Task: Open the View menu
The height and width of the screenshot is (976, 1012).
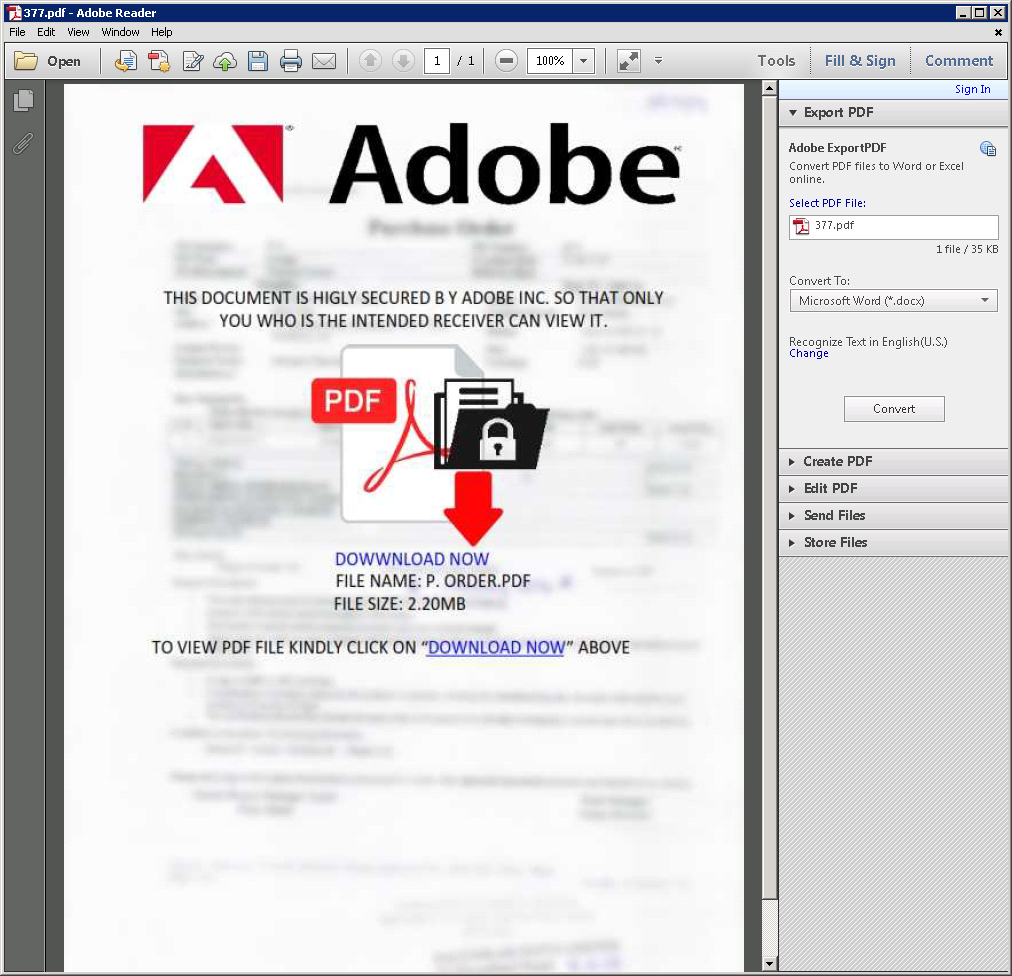Action: (x=78, y=32)
